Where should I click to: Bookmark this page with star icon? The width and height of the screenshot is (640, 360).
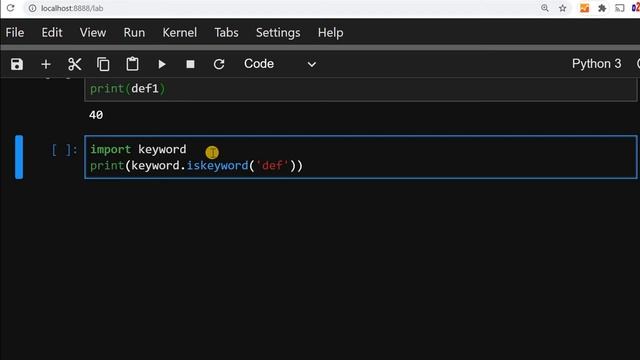click(563, 8)
